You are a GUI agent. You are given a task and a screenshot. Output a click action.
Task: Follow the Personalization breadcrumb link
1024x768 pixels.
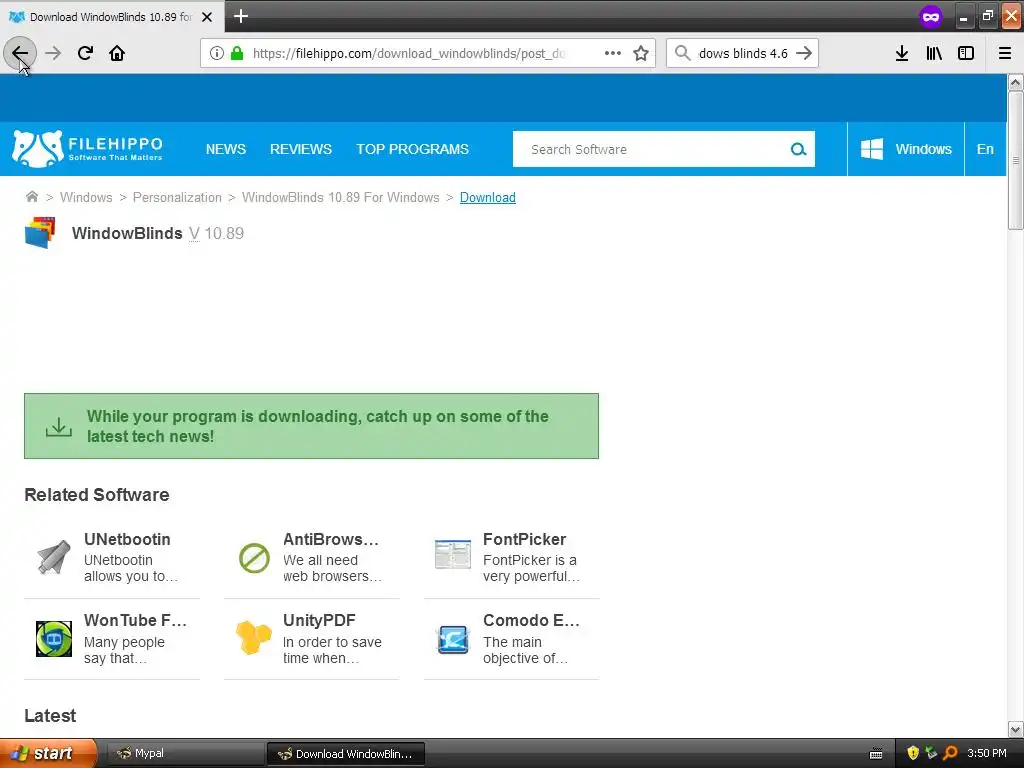pos(177,197)
